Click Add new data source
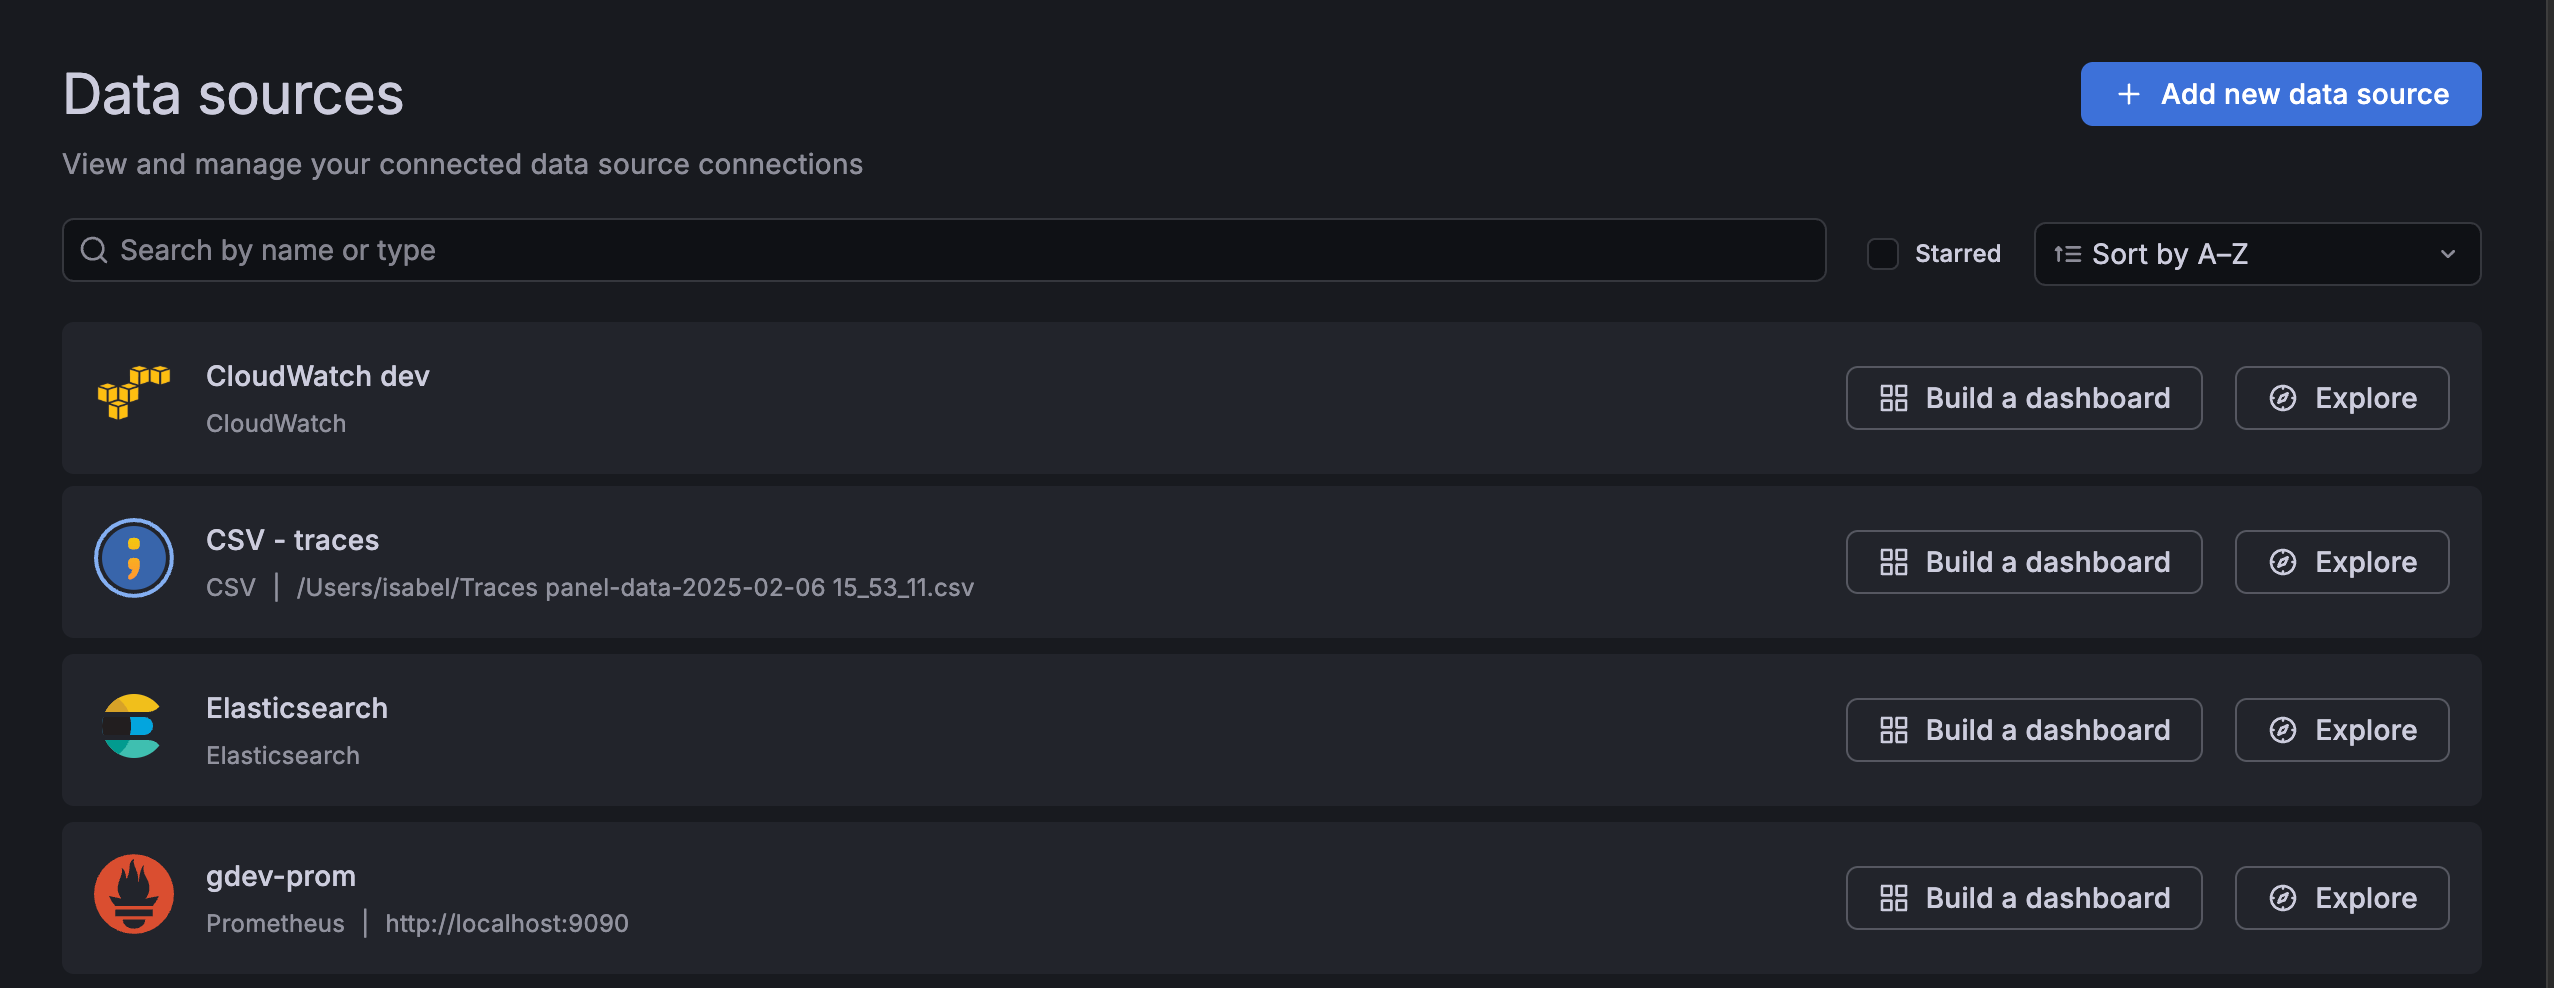Screen dimensions: 2554x988 coord(2279,93)
